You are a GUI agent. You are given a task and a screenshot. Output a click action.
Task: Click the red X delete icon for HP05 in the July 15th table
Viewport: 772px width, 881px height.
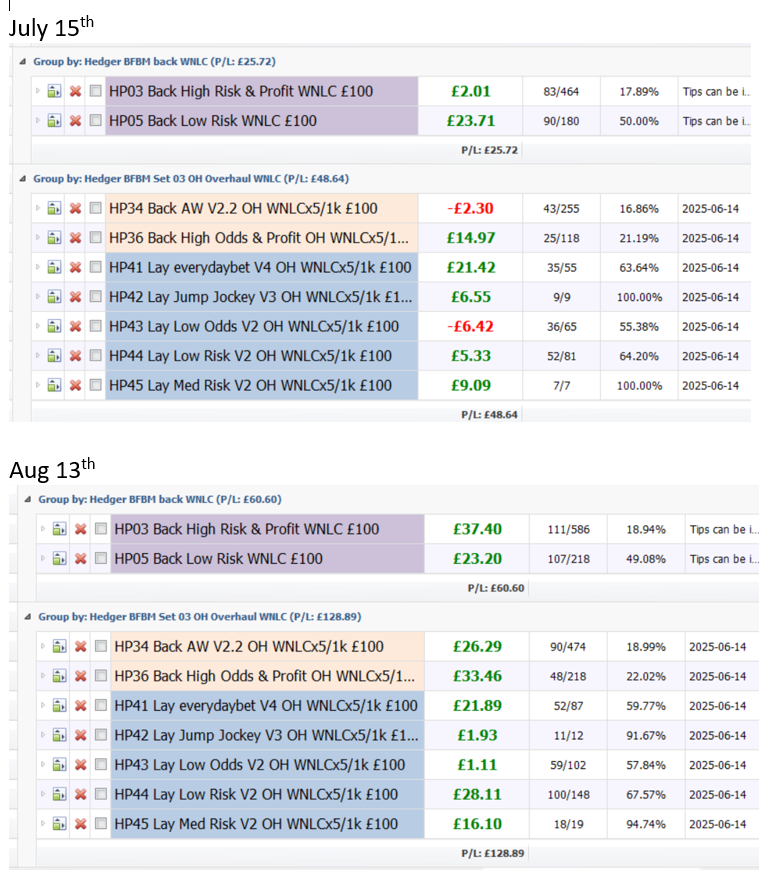(x=75, y=121)
